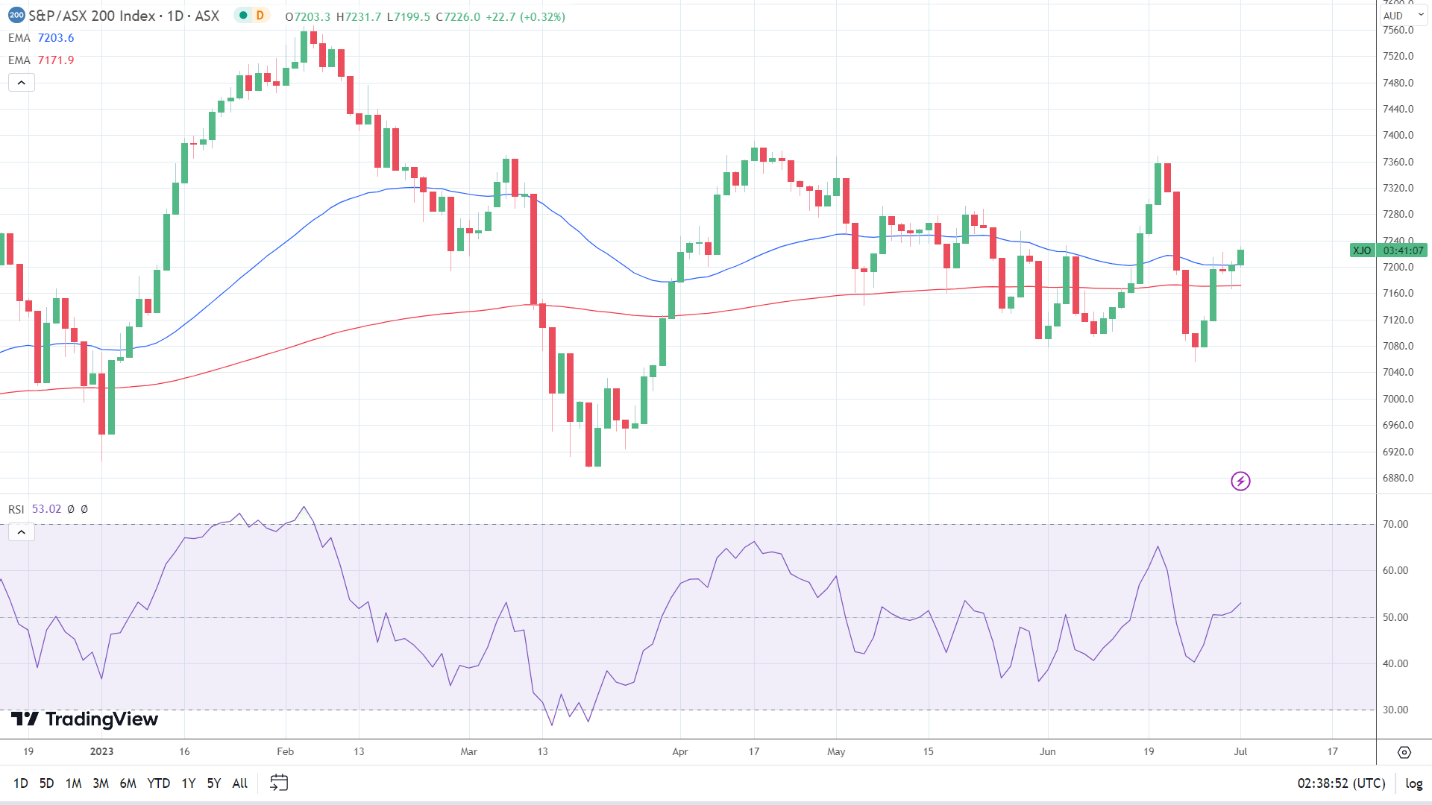The width and height of the screenshot is (1432, 805).
Task: Click the purple lightning bolt event icon
Action: [1240, 481]
